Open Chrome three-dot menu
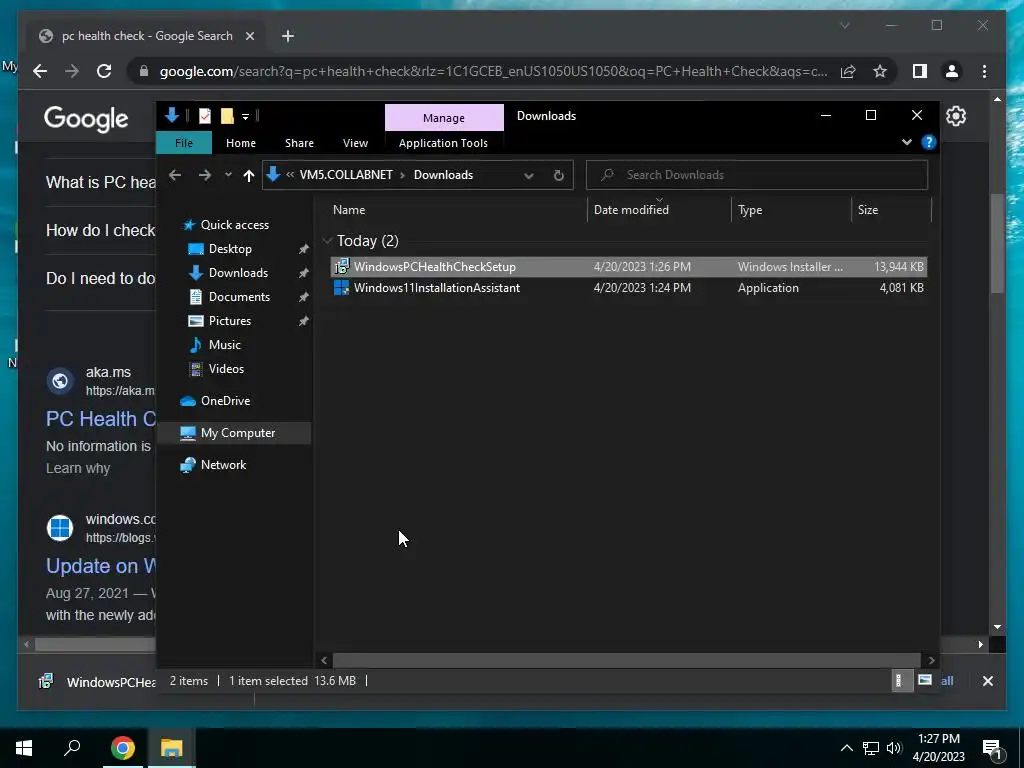Viewport: 1024px width, 768px height. (984, 71)
